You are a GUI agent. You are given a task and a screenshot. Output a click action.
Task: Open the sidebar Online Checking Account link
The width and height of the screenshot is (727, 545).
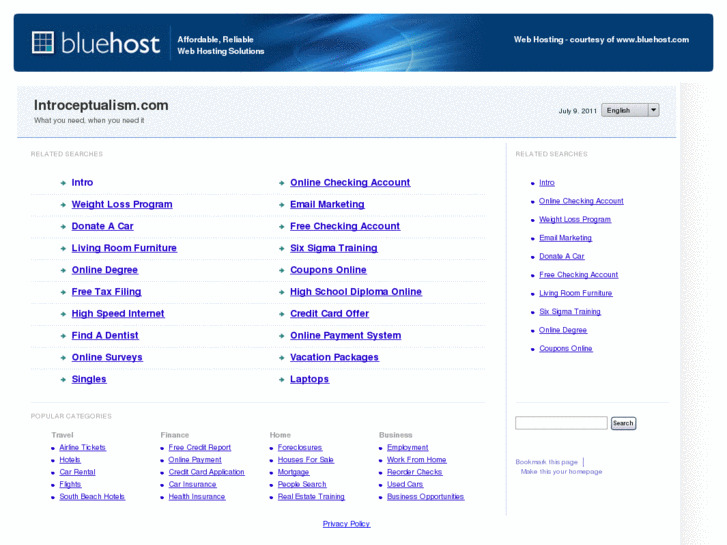click(581, 201)
